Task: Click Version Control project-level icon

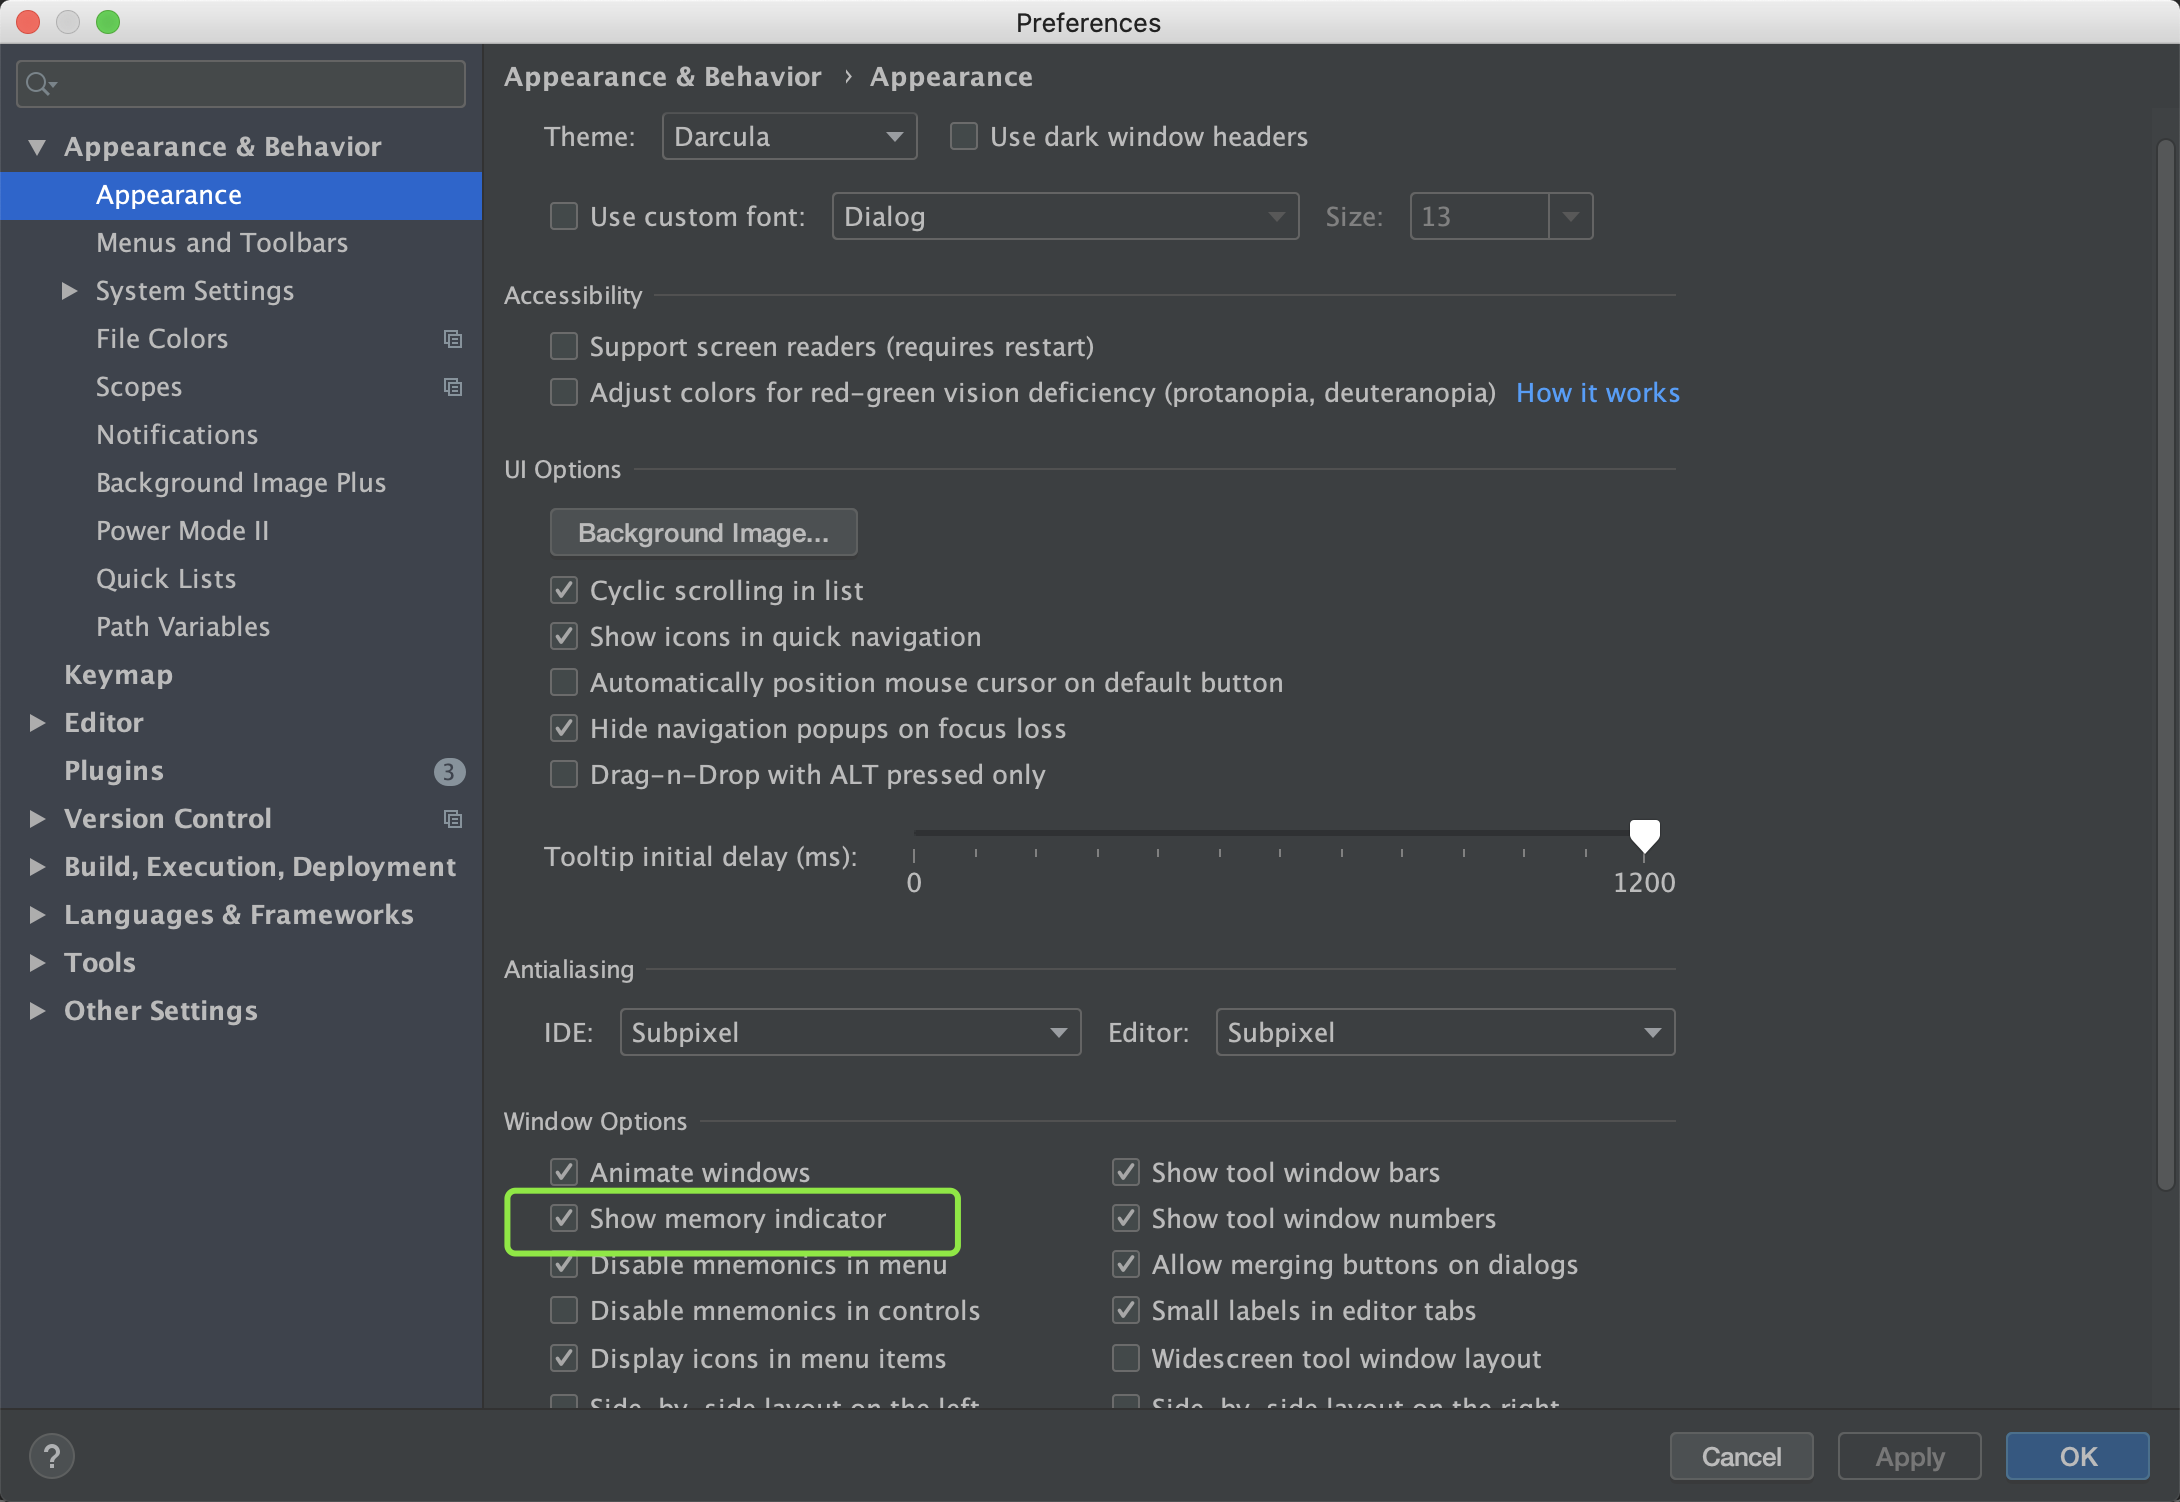Action: (453, 819)
